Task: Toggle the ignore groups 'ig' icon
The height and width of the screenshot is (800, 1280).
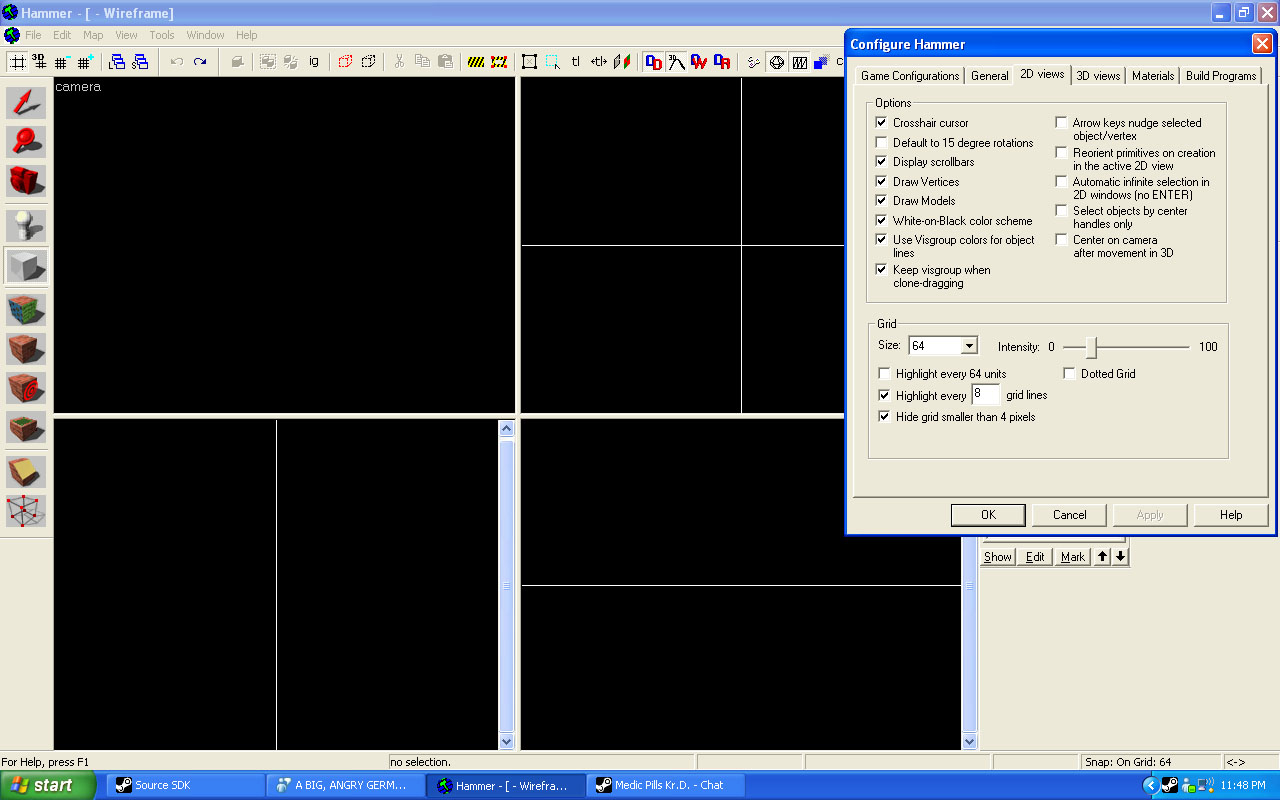Action: click(x=314, y=62)
